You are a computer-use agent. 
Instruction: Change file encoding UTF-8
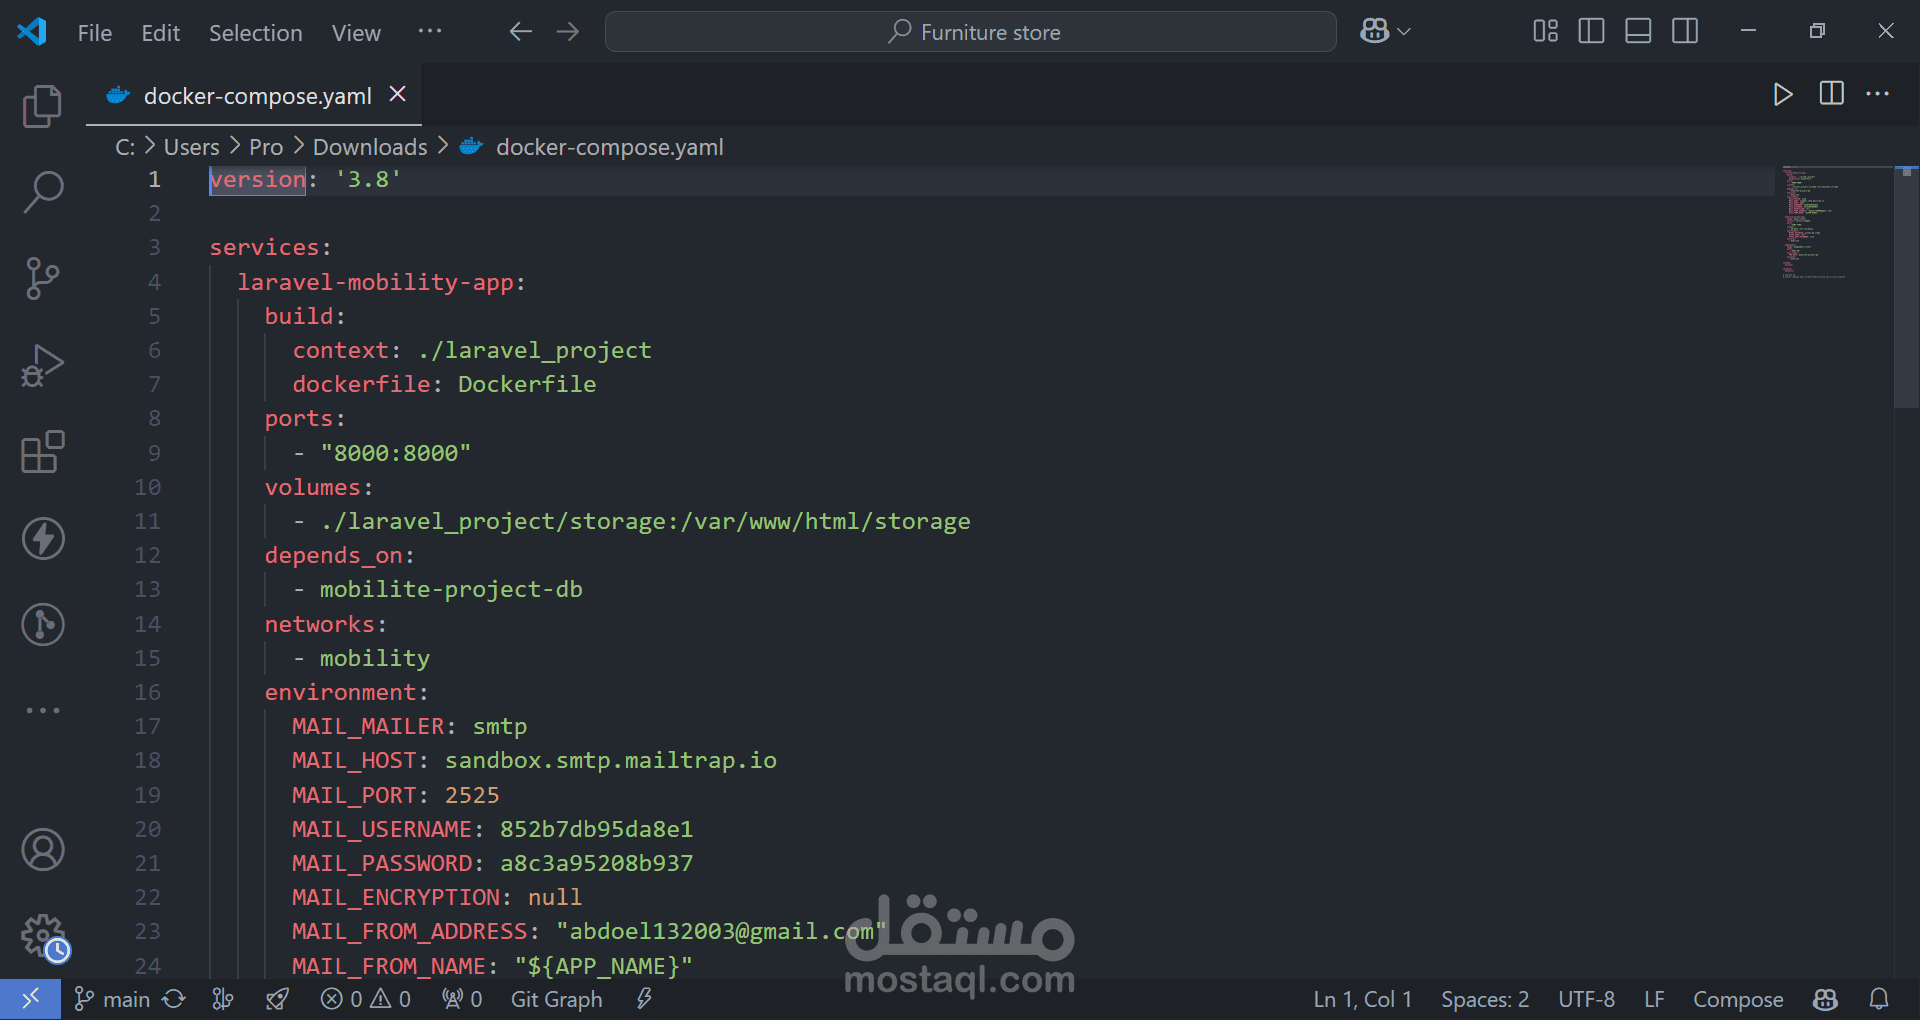point(1586,999)
